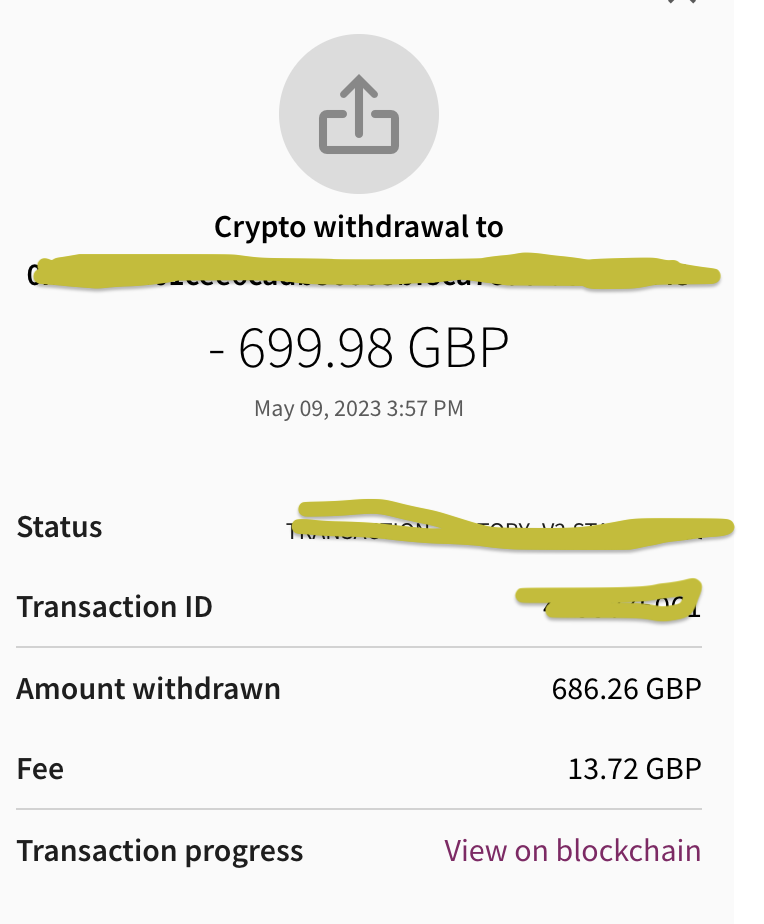The image size is (764, 924).
Task: Close the transaction details panel
Action: (681, 3)
